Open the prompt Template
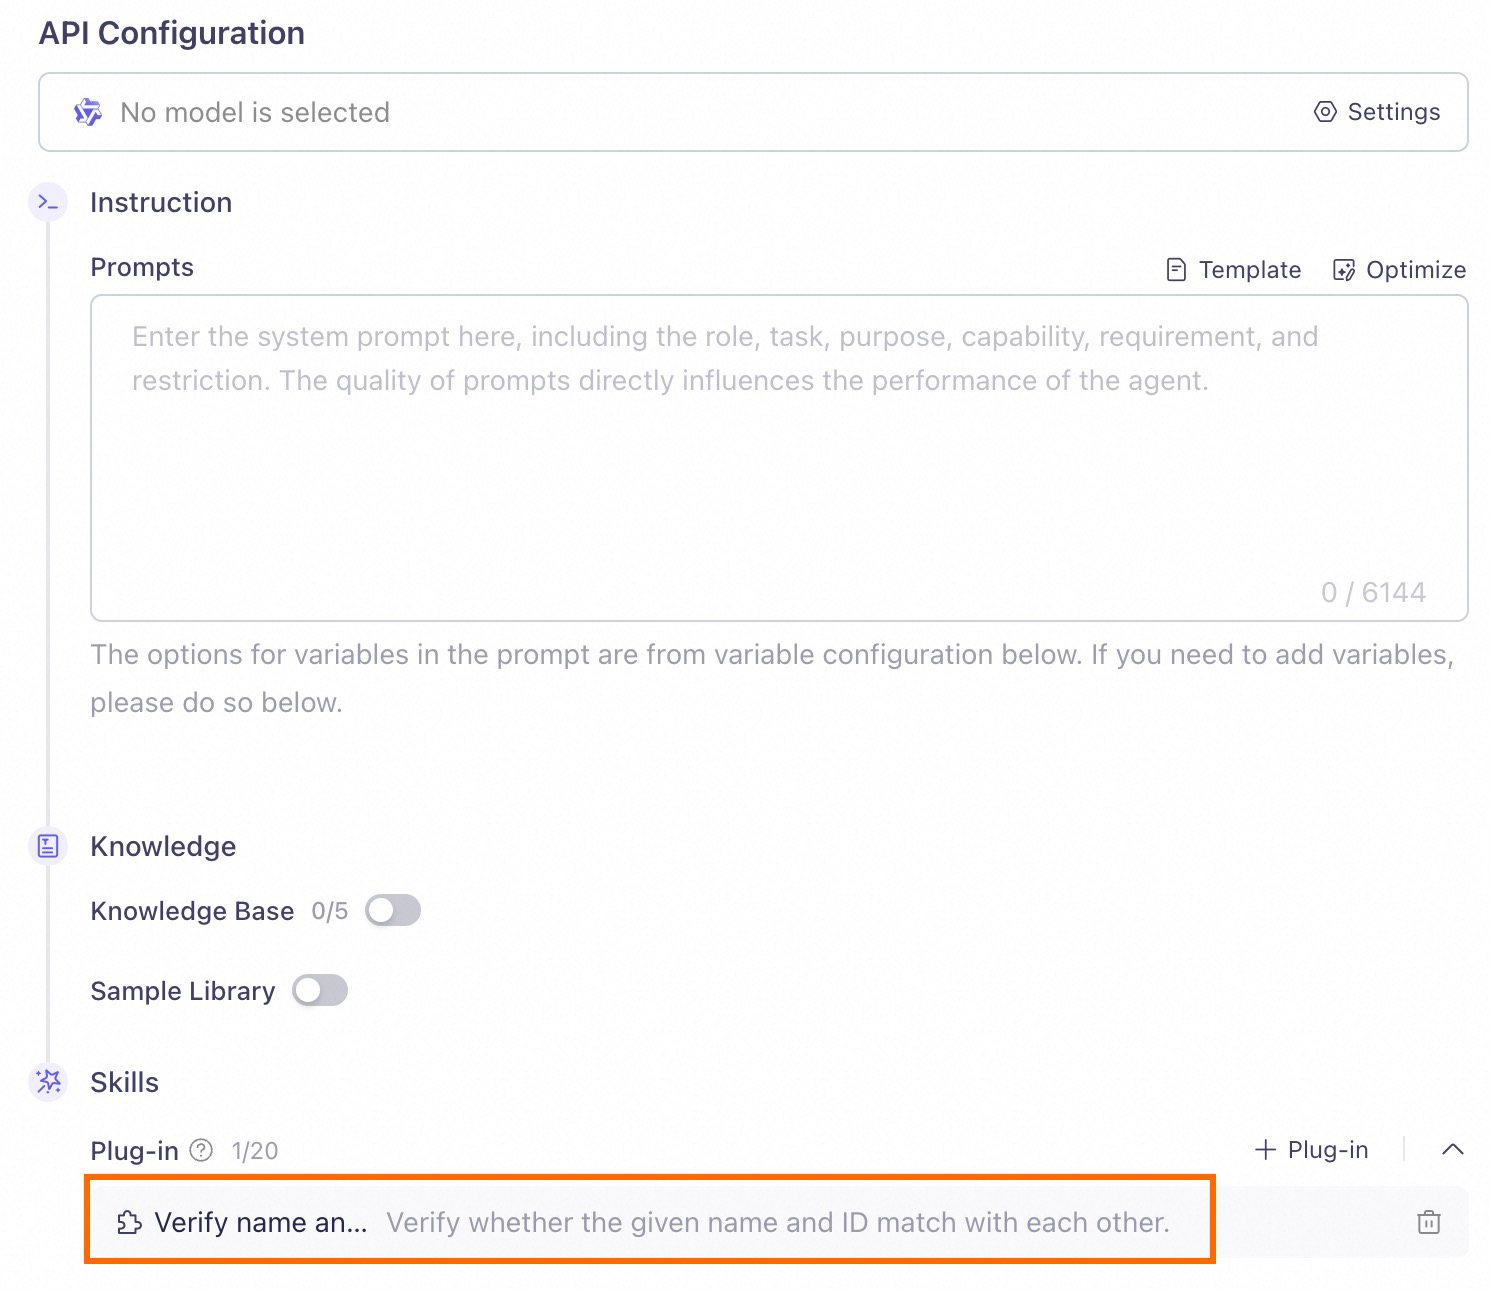The height and width of the screenshot is (1290, 1490). point(1234,270)
